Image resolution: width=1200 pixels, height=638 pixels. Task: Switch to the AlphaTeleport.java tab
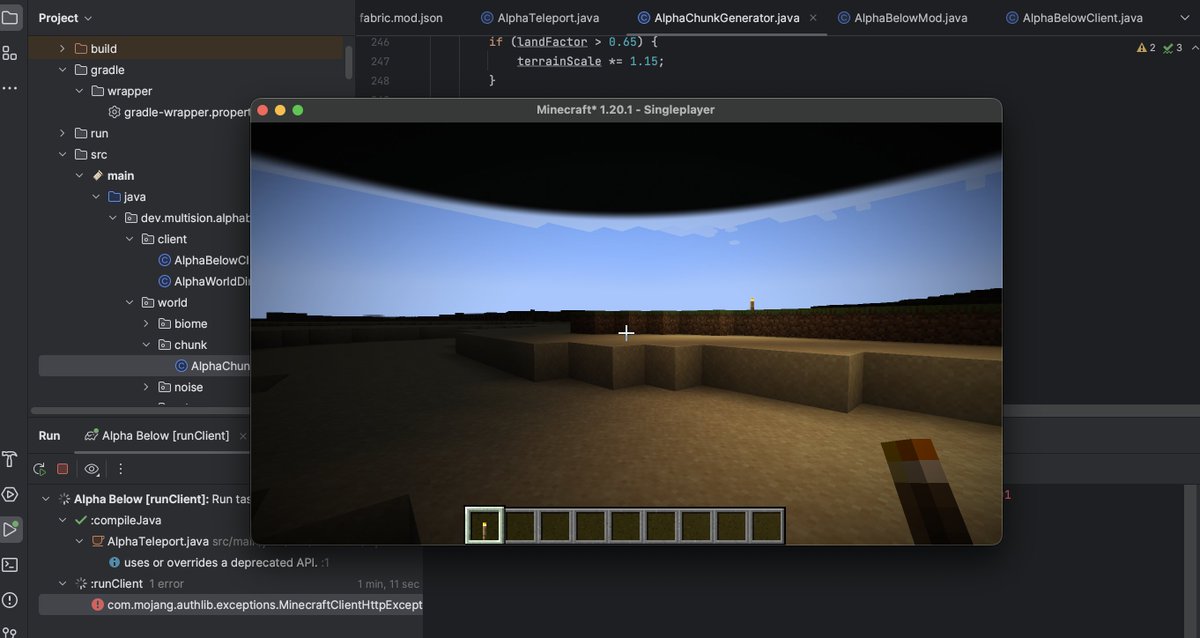539,18
